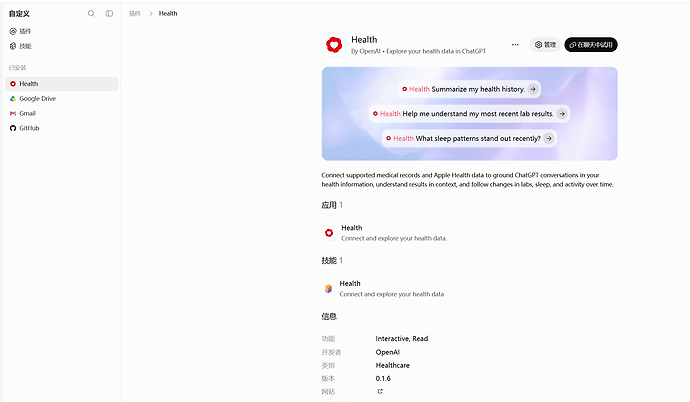Select the 'What sleep patterns stand out recently?' prompt
690x402 pixels.
(x=470, y=139)
